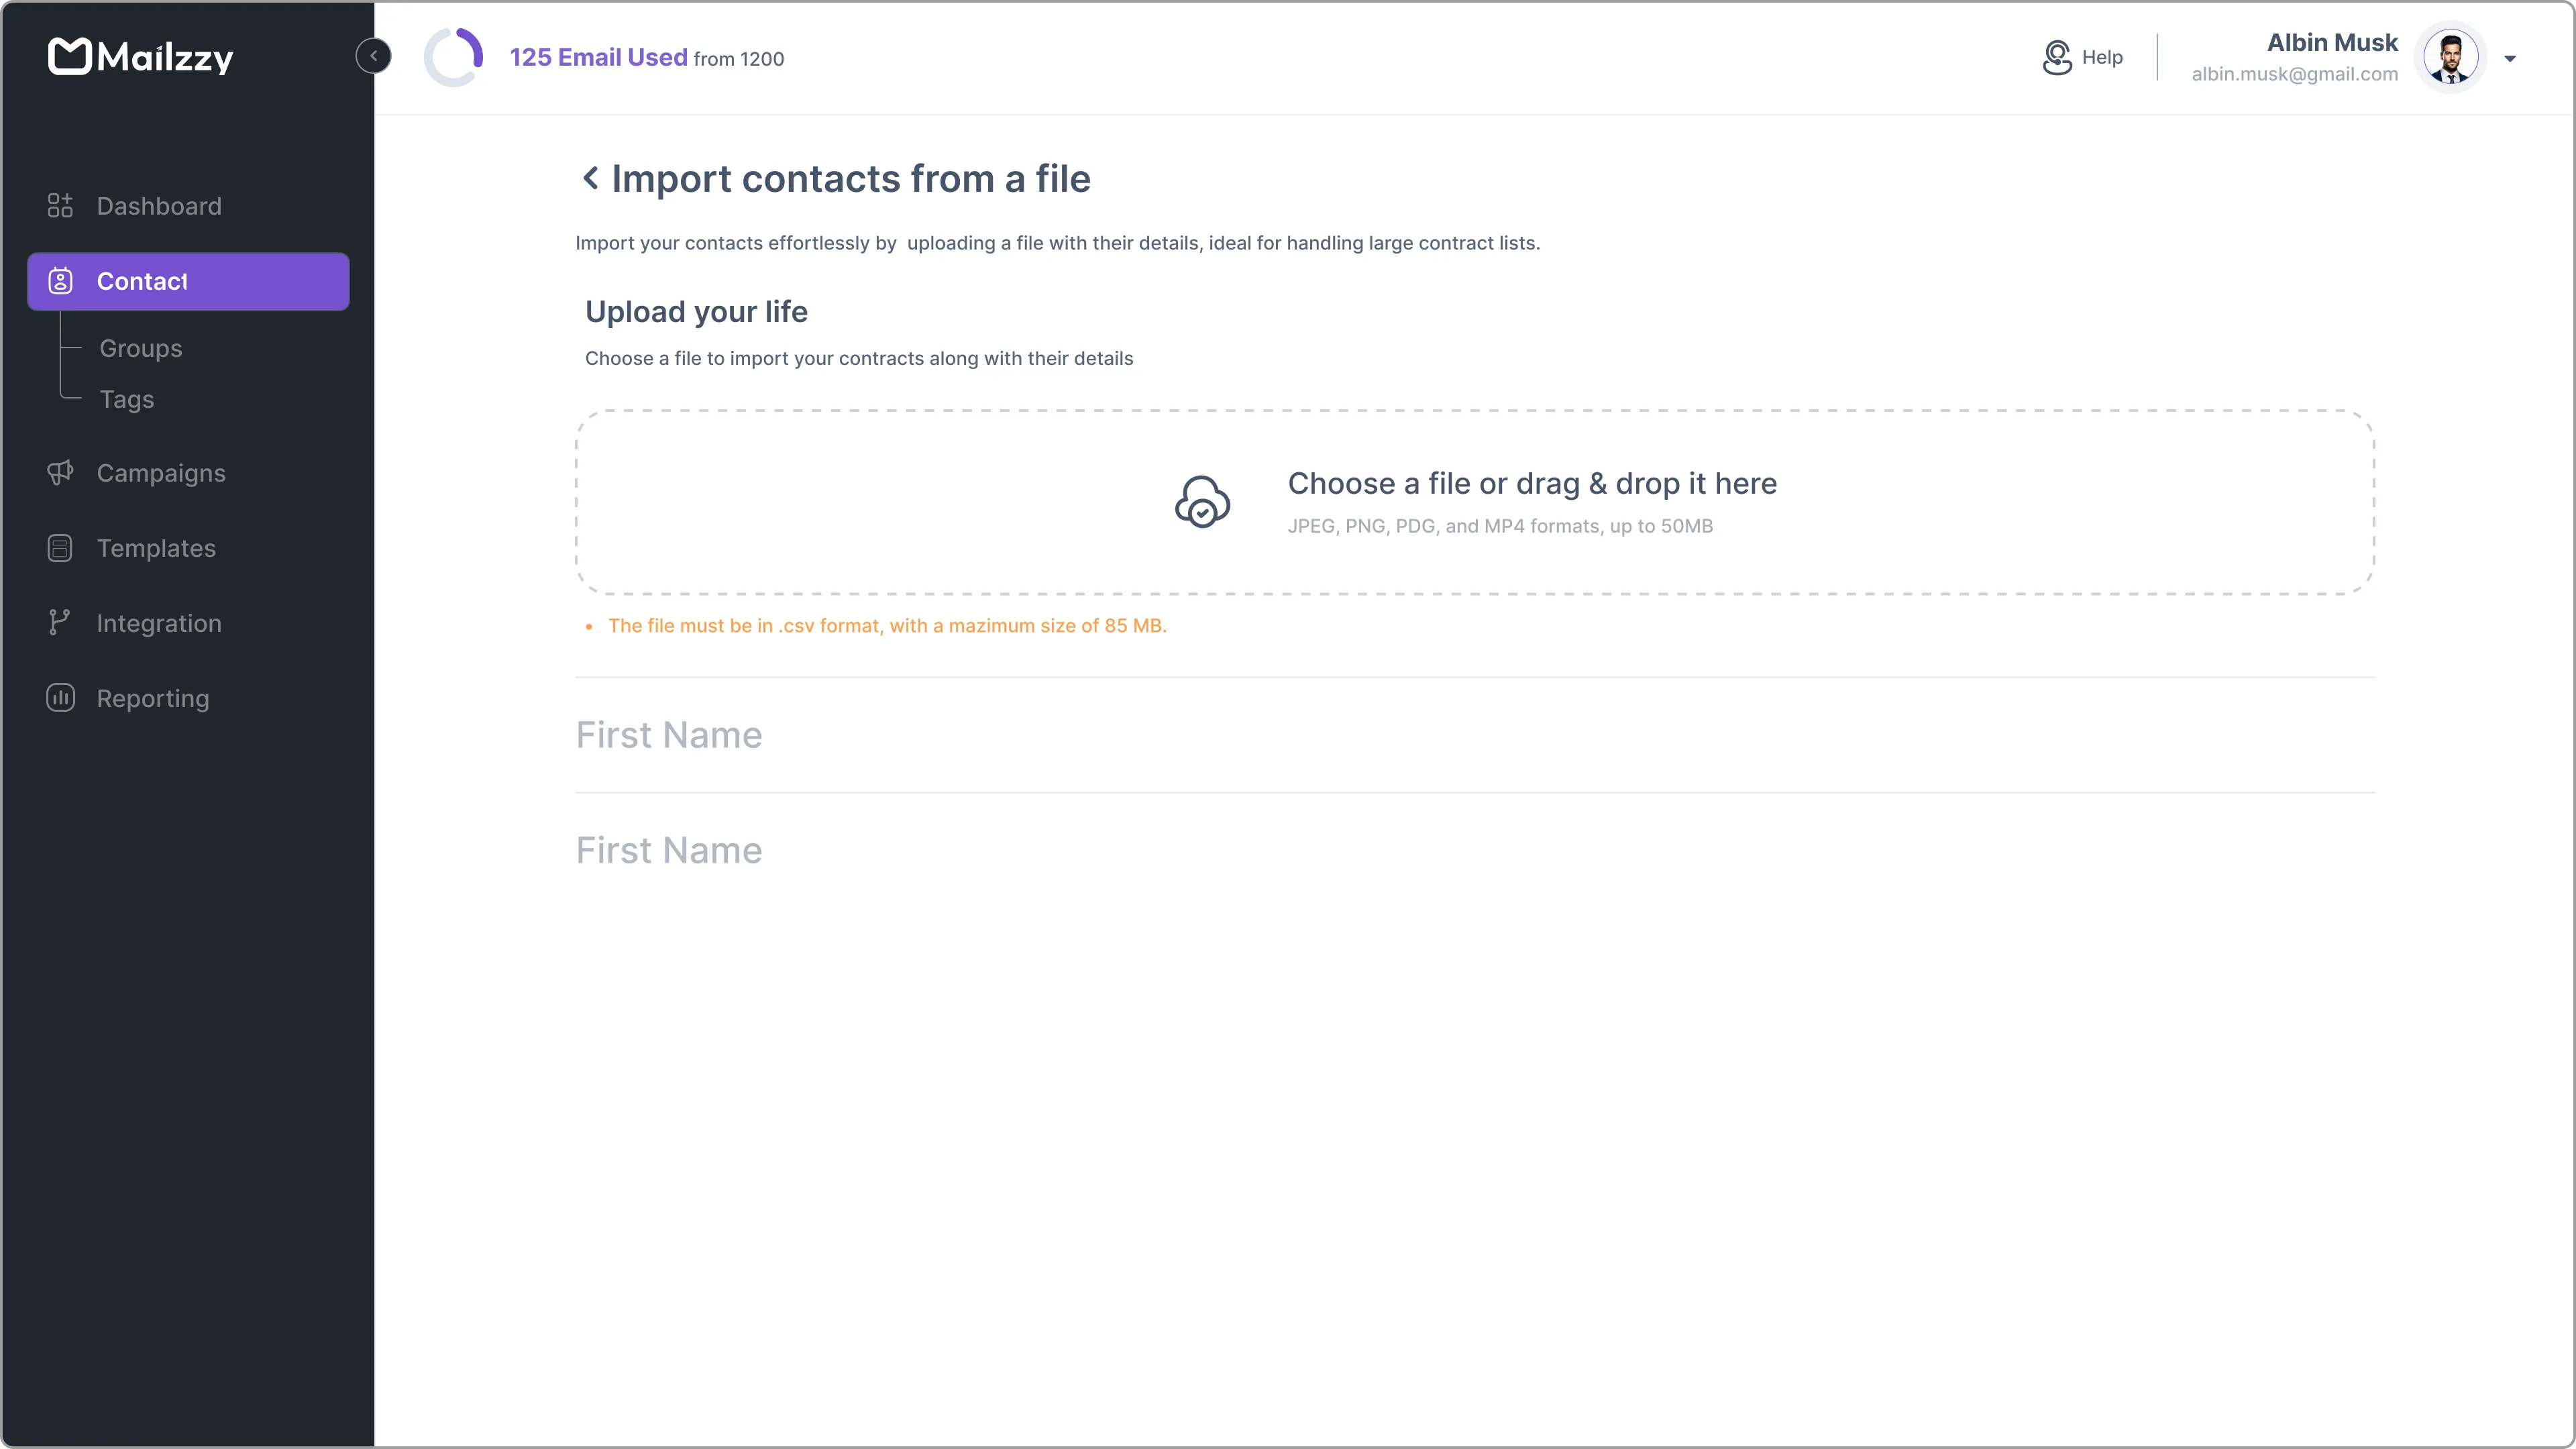Collapse the sidebar with the chevron button
The image size is (2576, 1449).
(374, 55)
